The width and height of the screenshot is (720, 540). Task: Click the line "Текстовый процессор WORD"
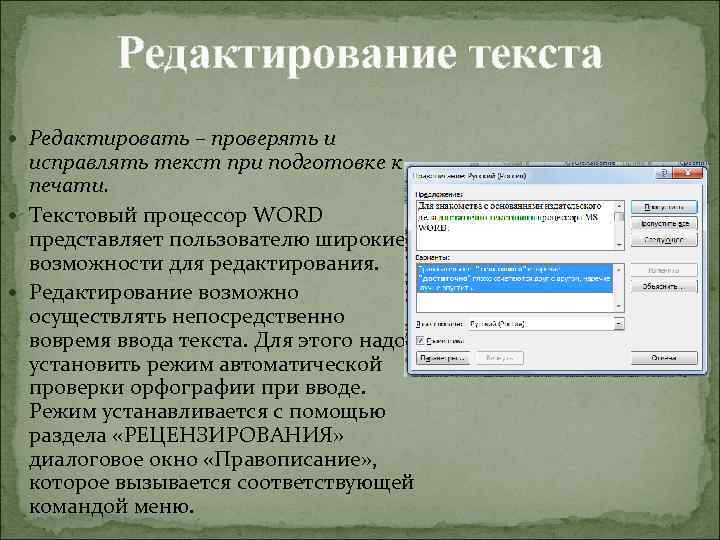click(x=176, y=215)
